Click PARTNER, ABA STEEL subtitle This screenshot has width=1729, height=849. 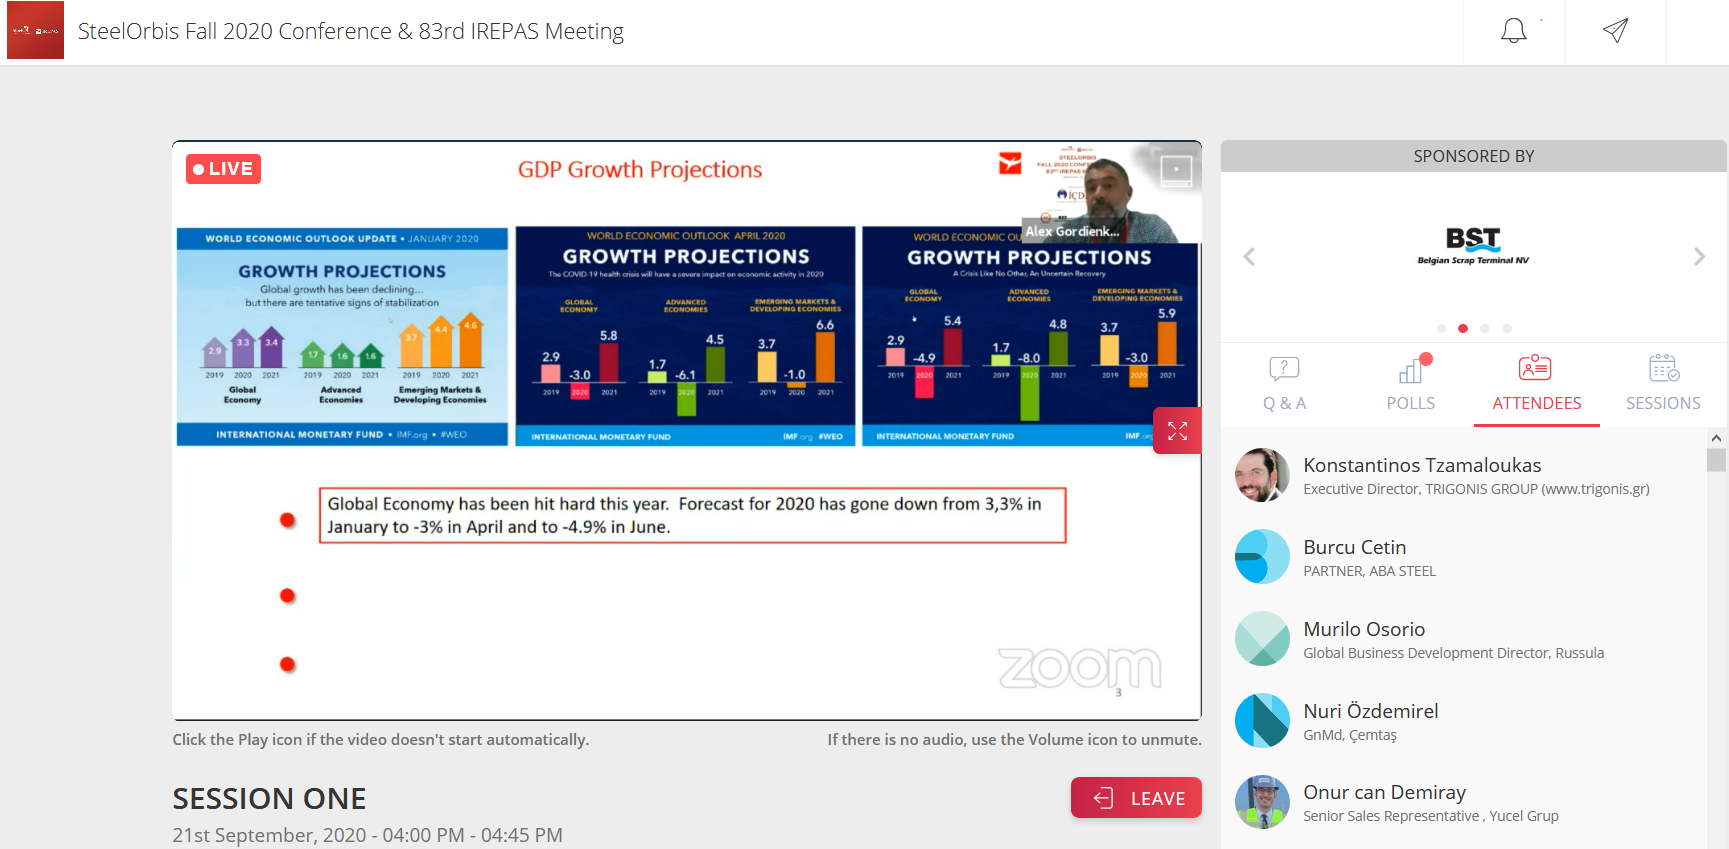1369,571
